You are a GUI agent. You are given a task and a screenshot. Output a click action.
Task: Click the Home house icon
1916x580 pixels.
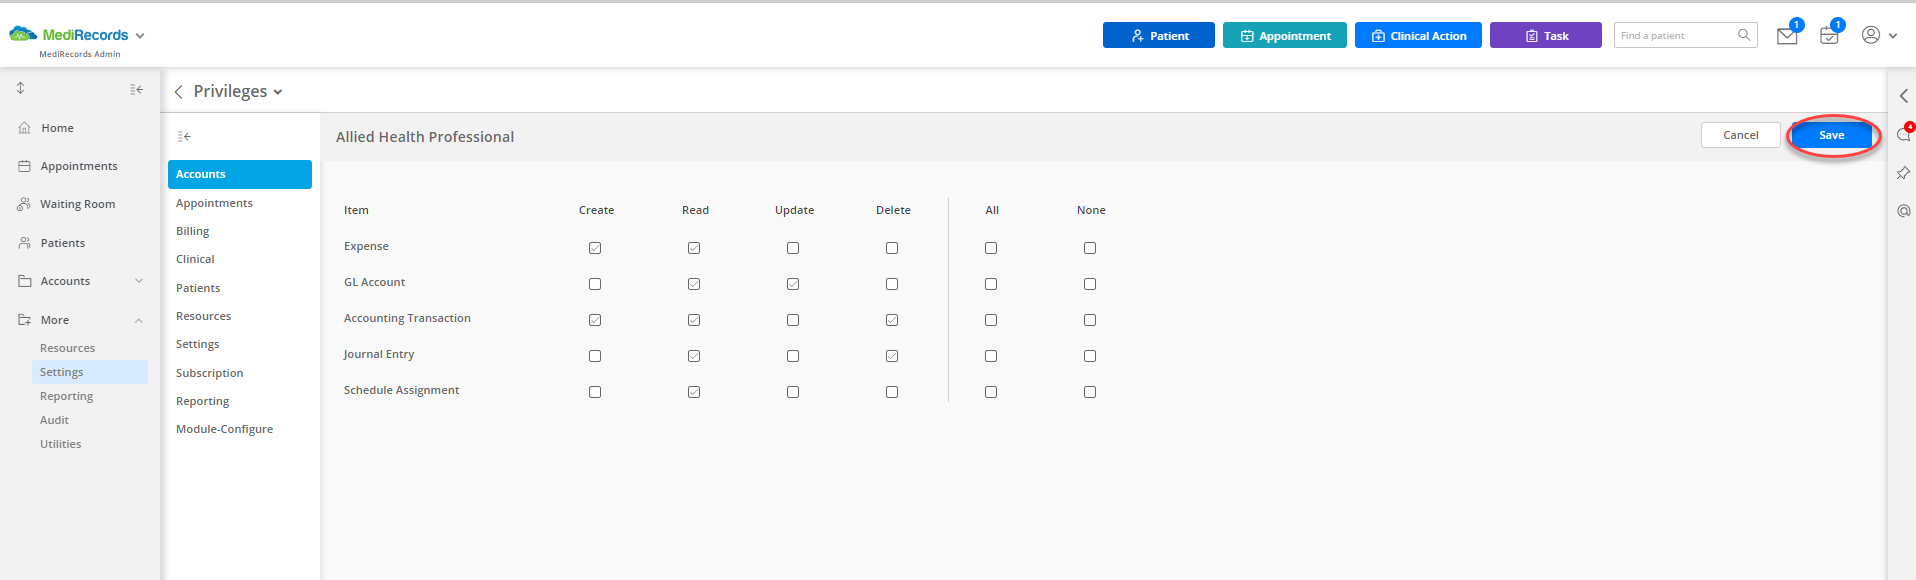[x=25, y=128]
